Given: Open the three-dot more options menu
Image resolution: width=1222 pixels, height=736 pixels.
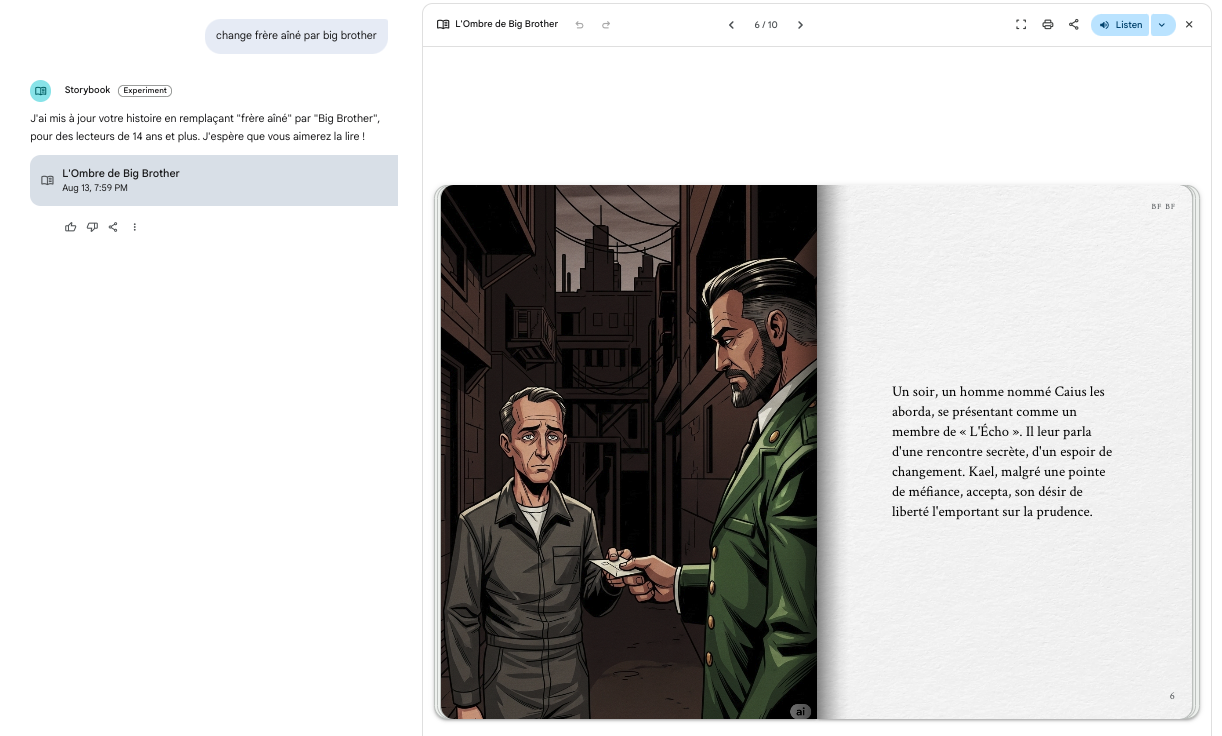Looking at the screenshot, I should tap(135, 227).
